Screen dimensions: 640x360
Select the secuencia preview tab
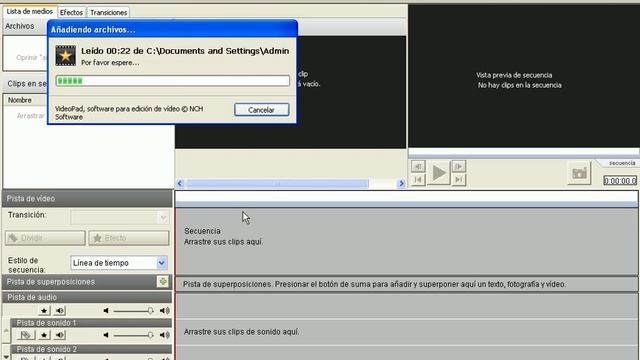coord(621,163)
